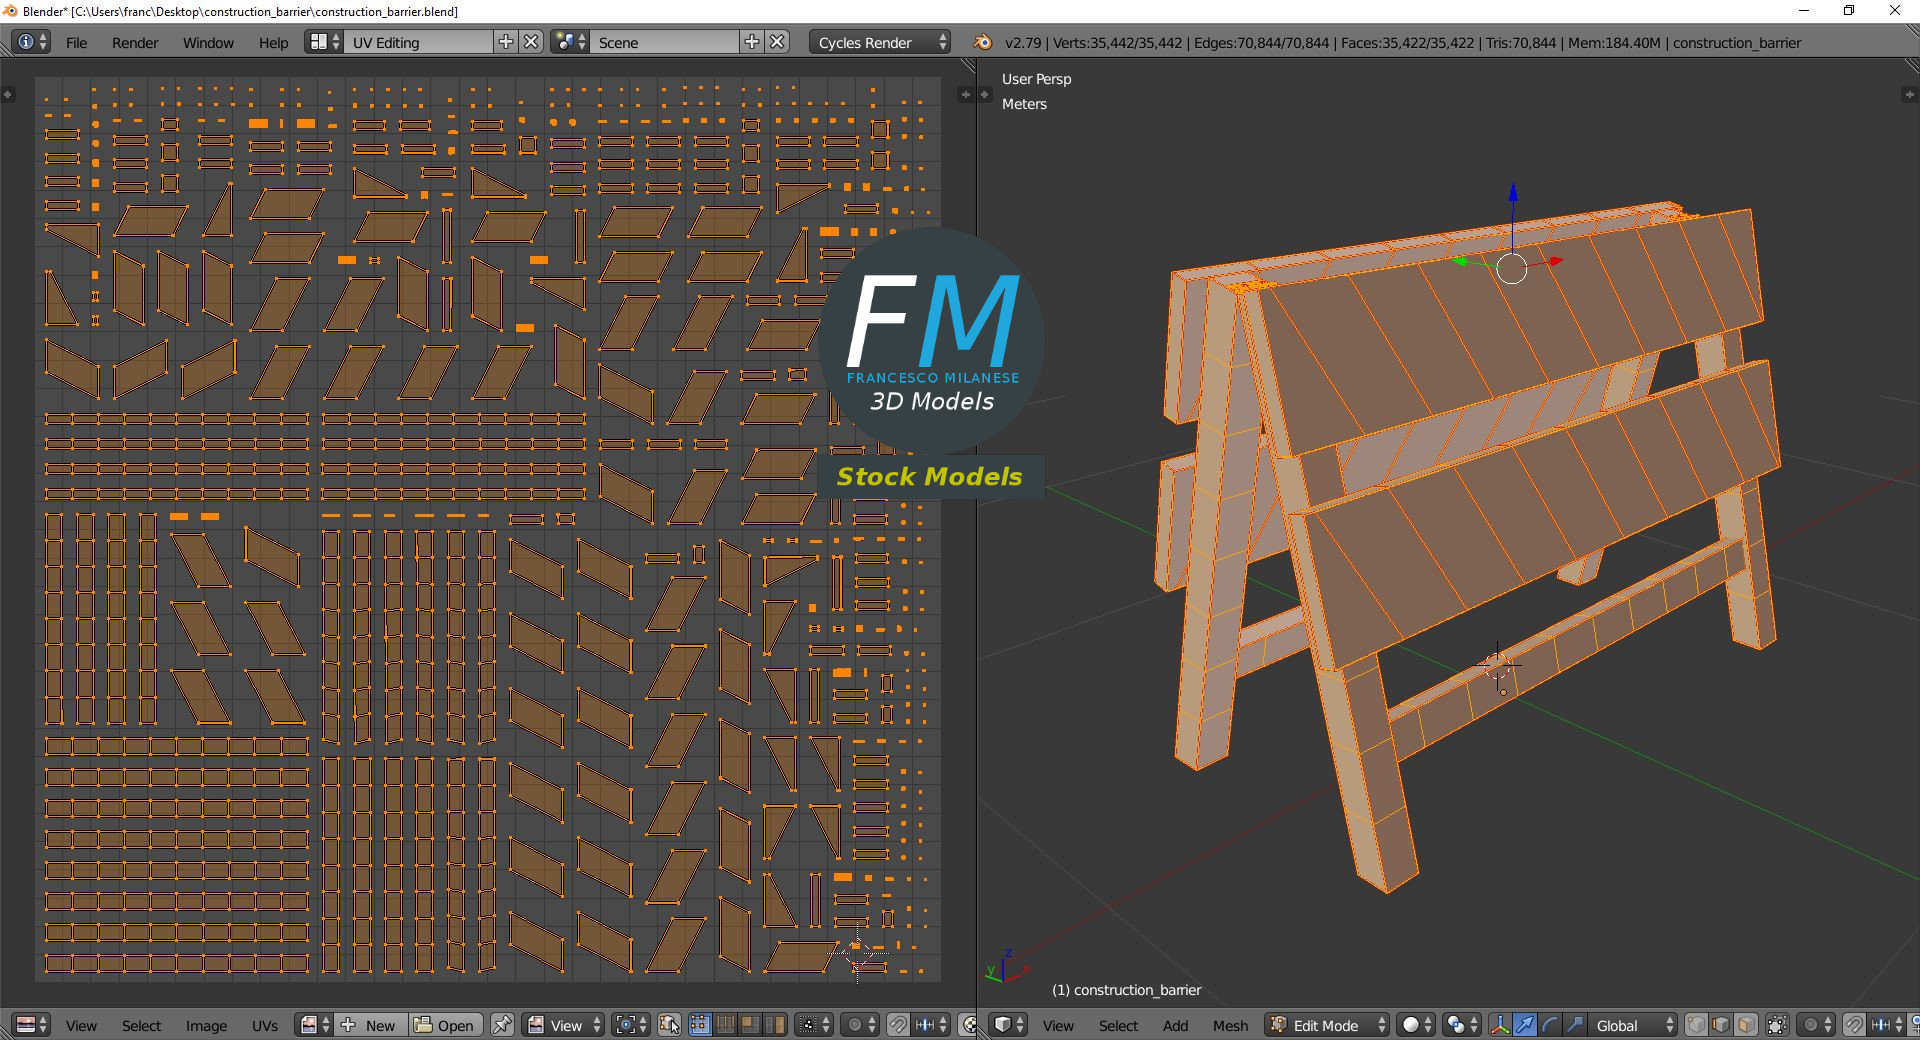
Task: Open the Cycles Render engine dropdown
Action: click(x=880, y=42)
